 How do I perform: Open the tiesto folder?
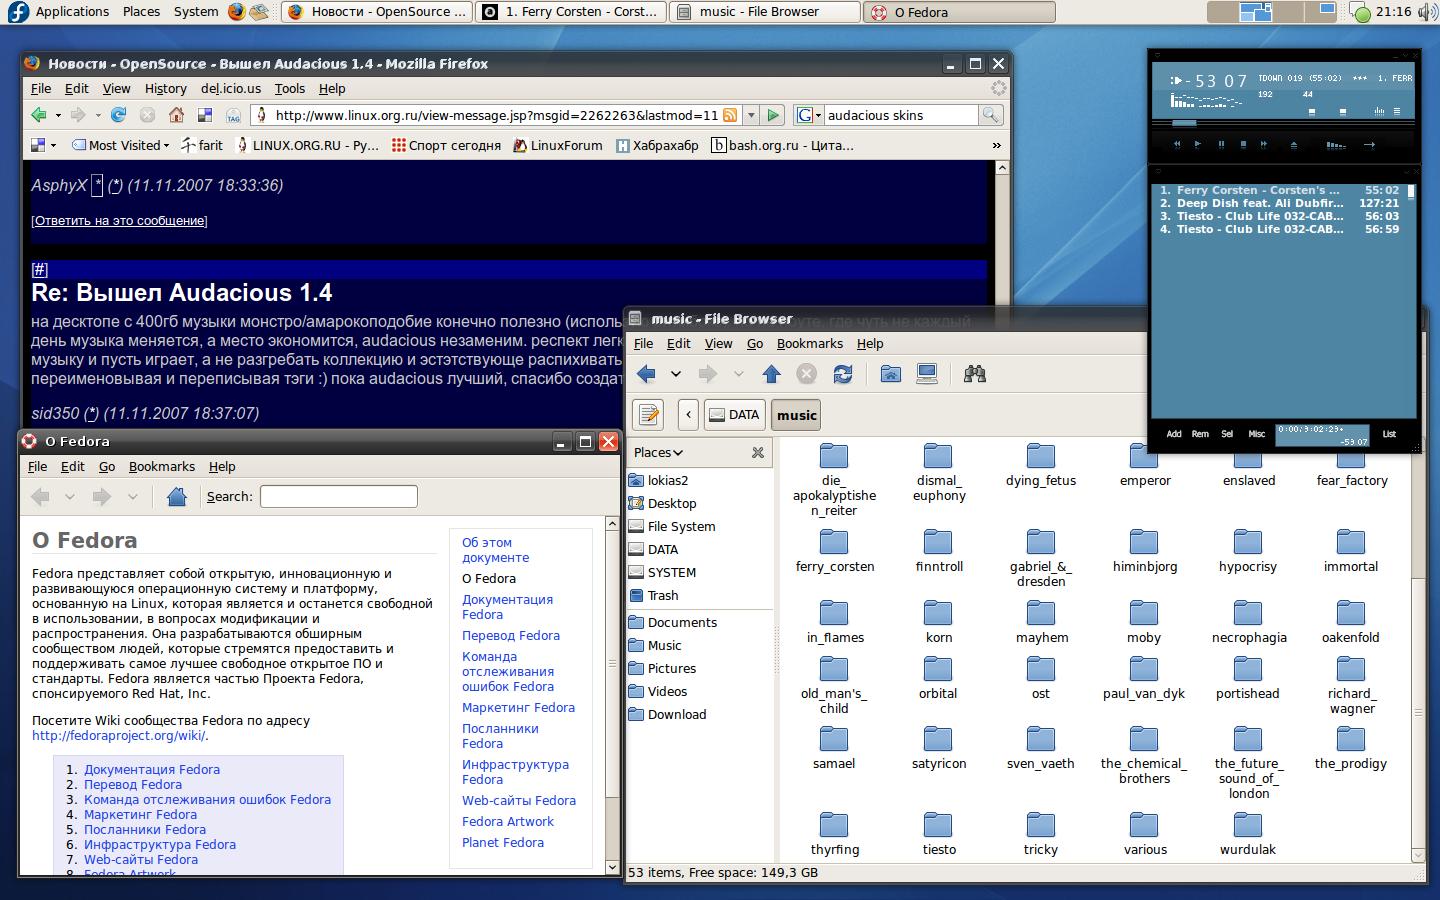click(938, 834)
